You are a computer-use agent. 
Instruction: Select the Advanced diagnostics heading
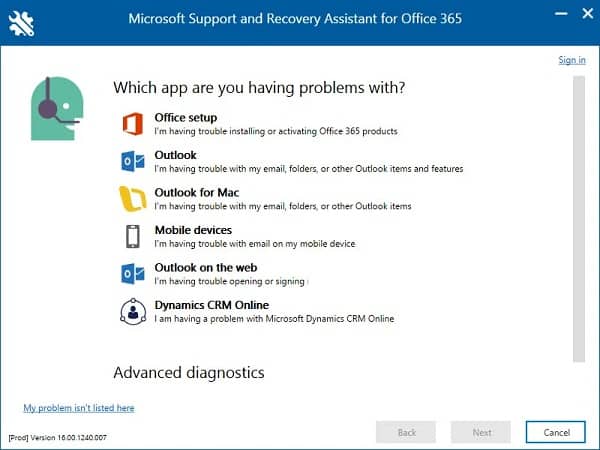pyautogui.click(x=189, y=373)
